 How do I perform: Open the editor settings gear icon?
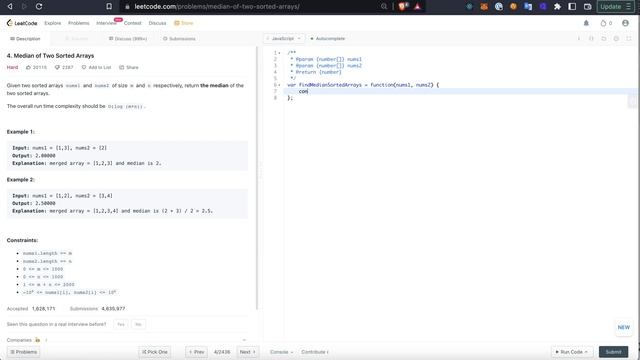click(616, 39)
